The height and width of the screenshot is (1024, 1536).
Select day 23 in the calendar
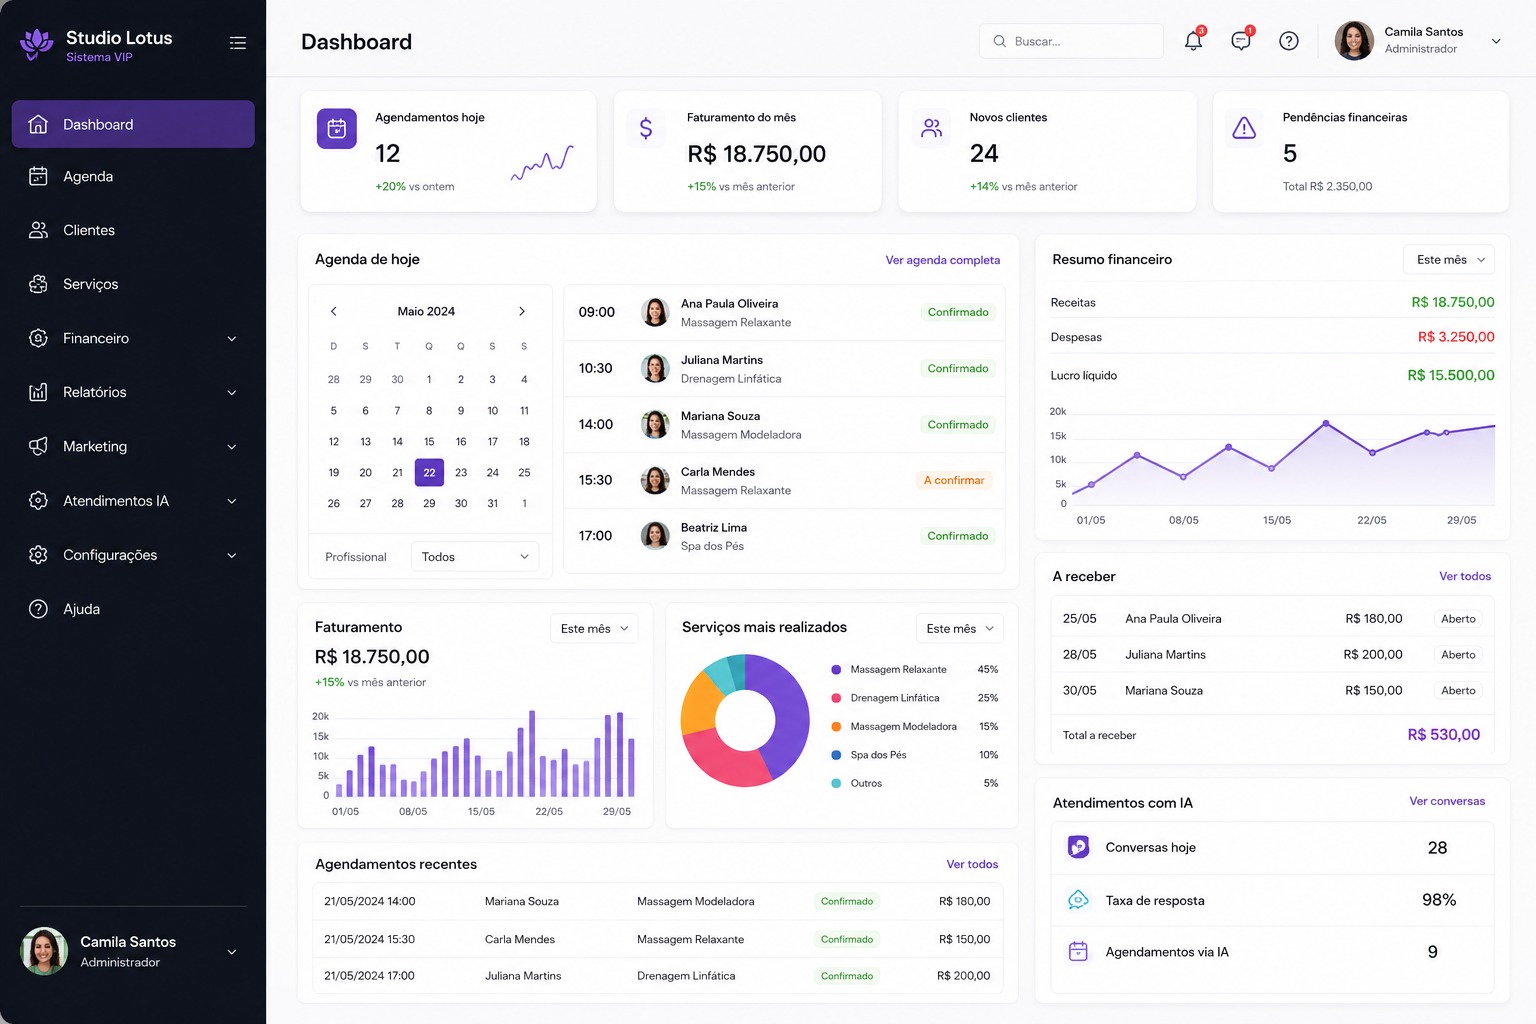(461, 473)
